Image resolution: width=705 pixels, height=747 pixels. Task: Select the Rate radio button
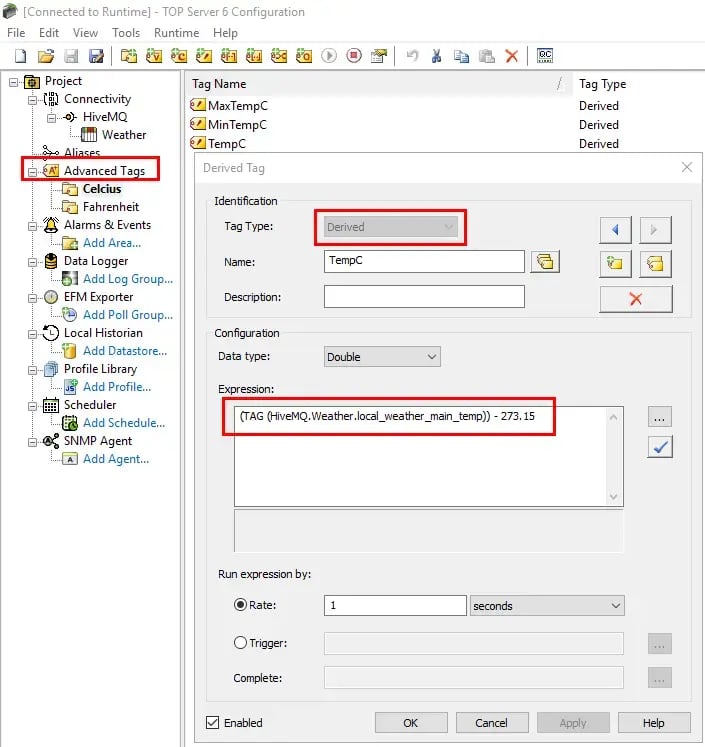tap(241, 605)
